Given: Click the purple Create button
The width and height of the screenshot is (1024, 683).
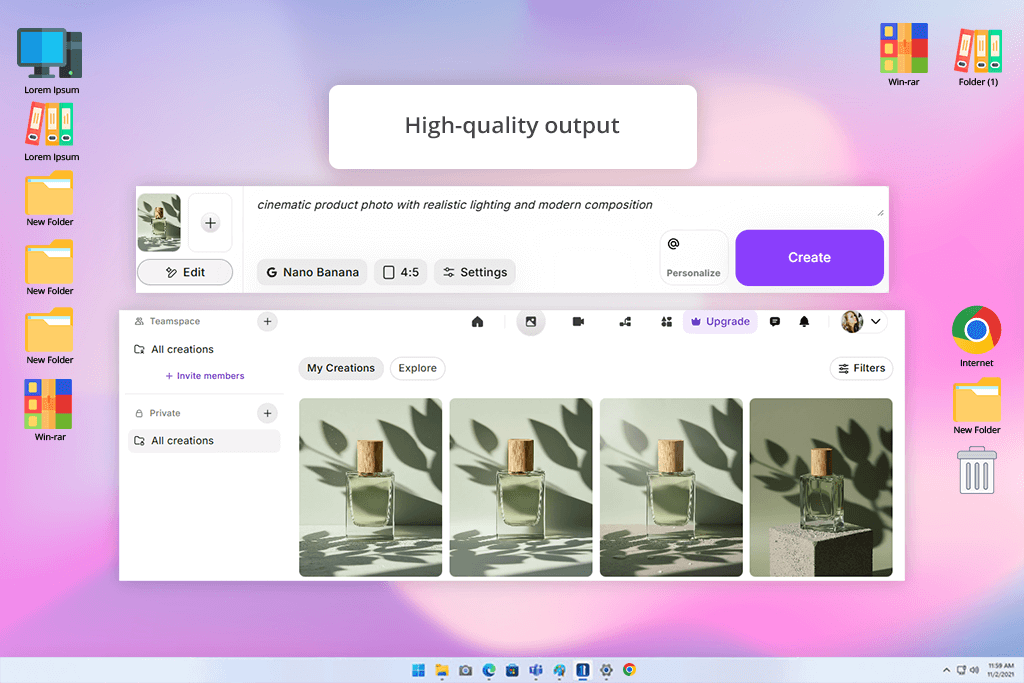Looking at the screenshot, I should [809, 257].
